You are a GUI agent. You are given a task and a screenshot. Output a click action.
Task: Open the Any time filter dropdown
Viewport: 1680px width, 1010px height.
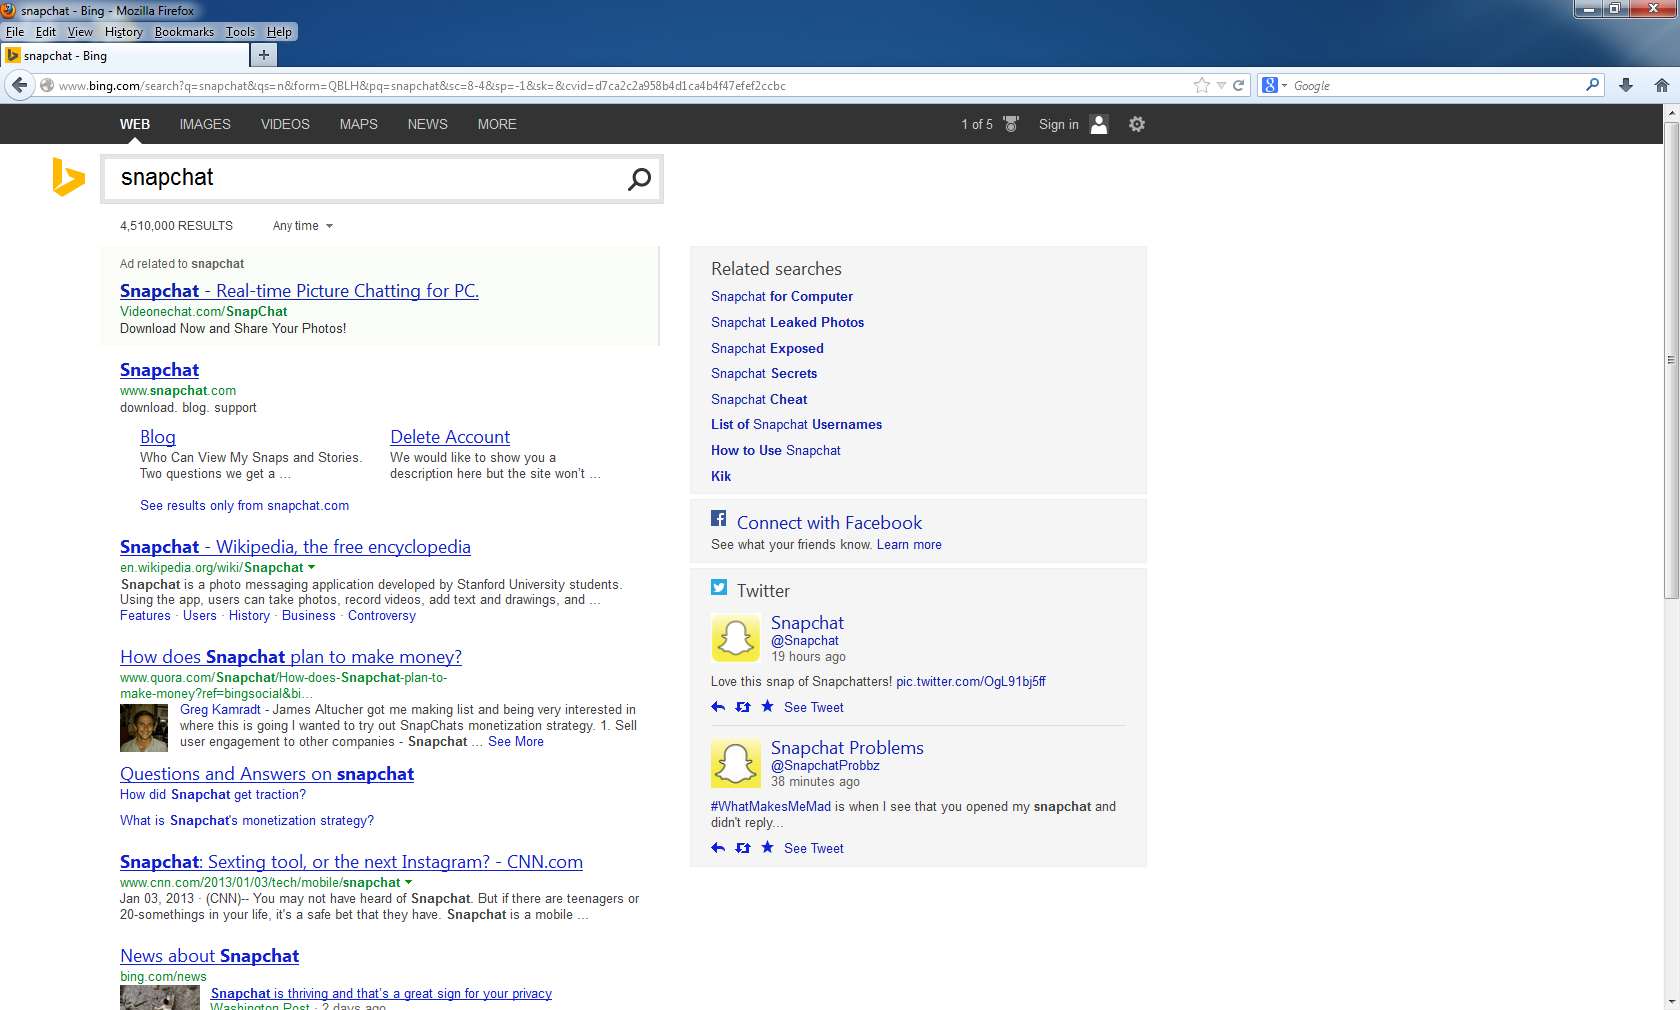[302, 226]
